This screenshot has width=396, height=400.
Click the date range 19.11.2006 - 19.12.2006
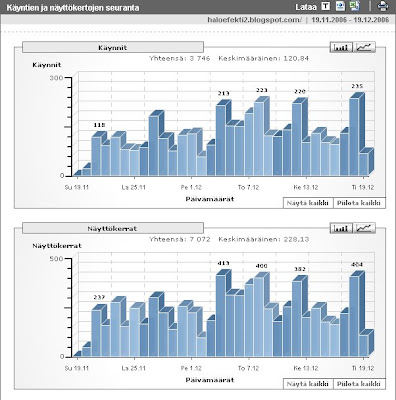350,20
